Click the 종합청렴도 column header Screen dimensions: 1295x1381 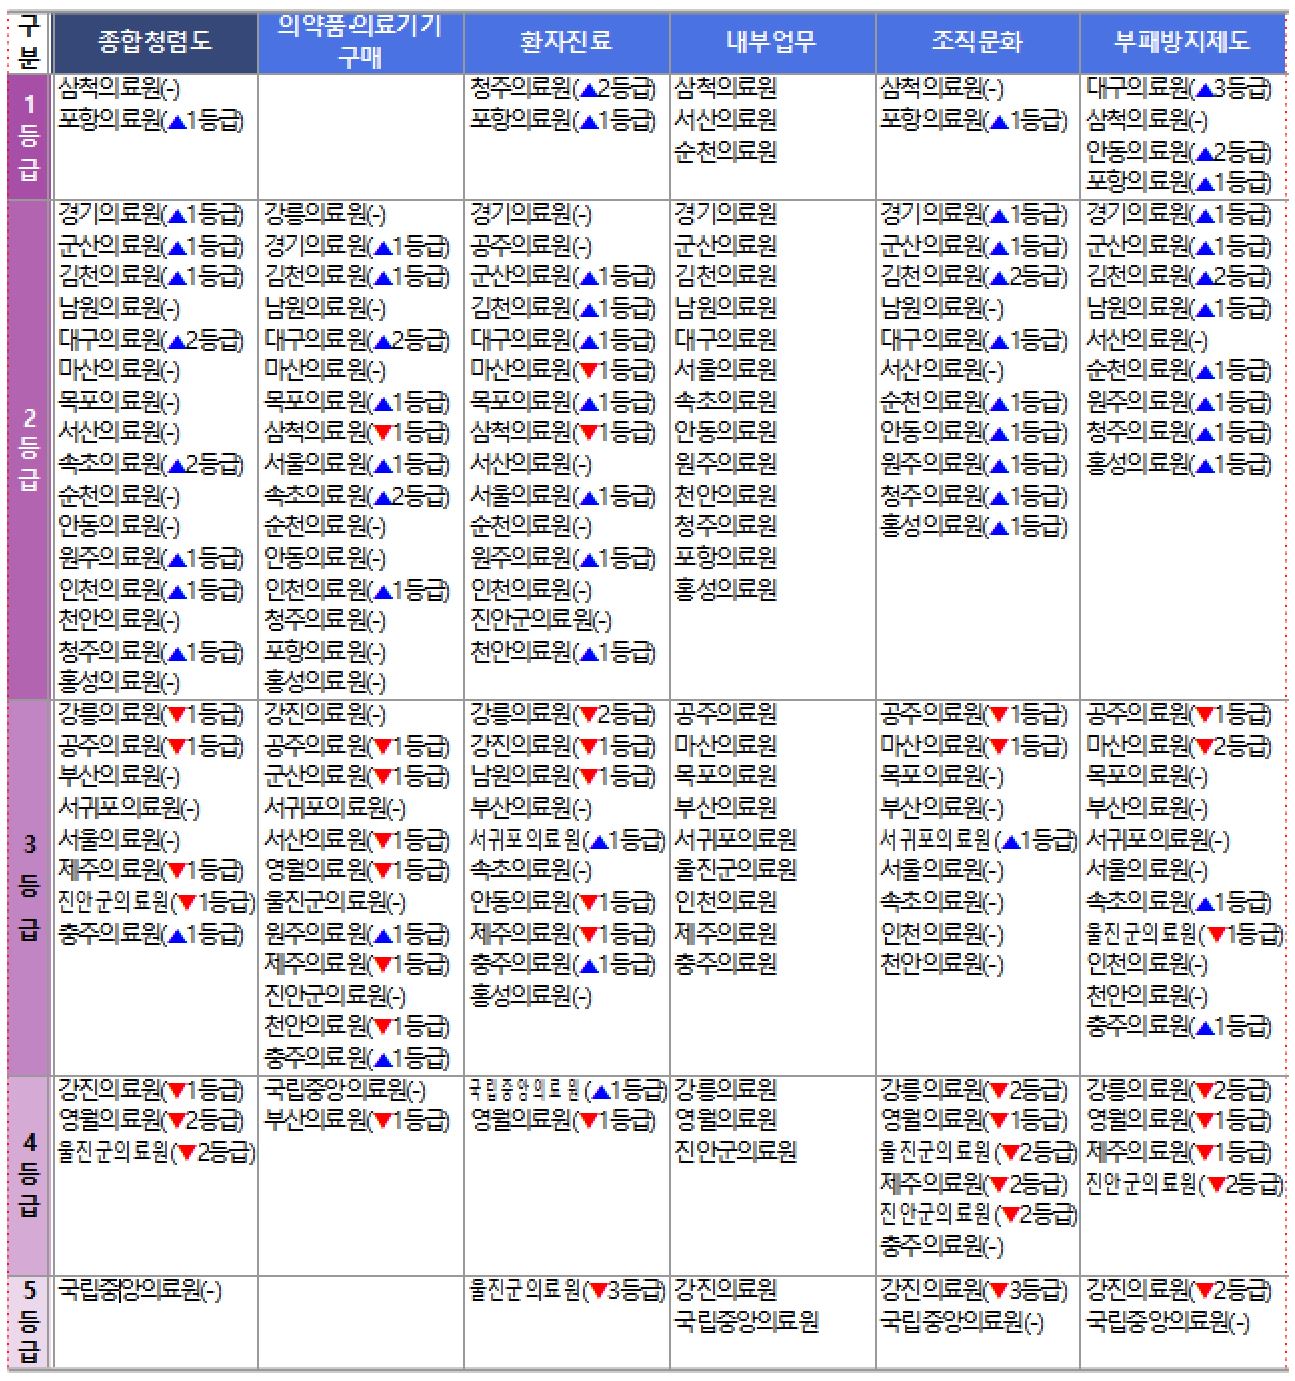[155, 41]
